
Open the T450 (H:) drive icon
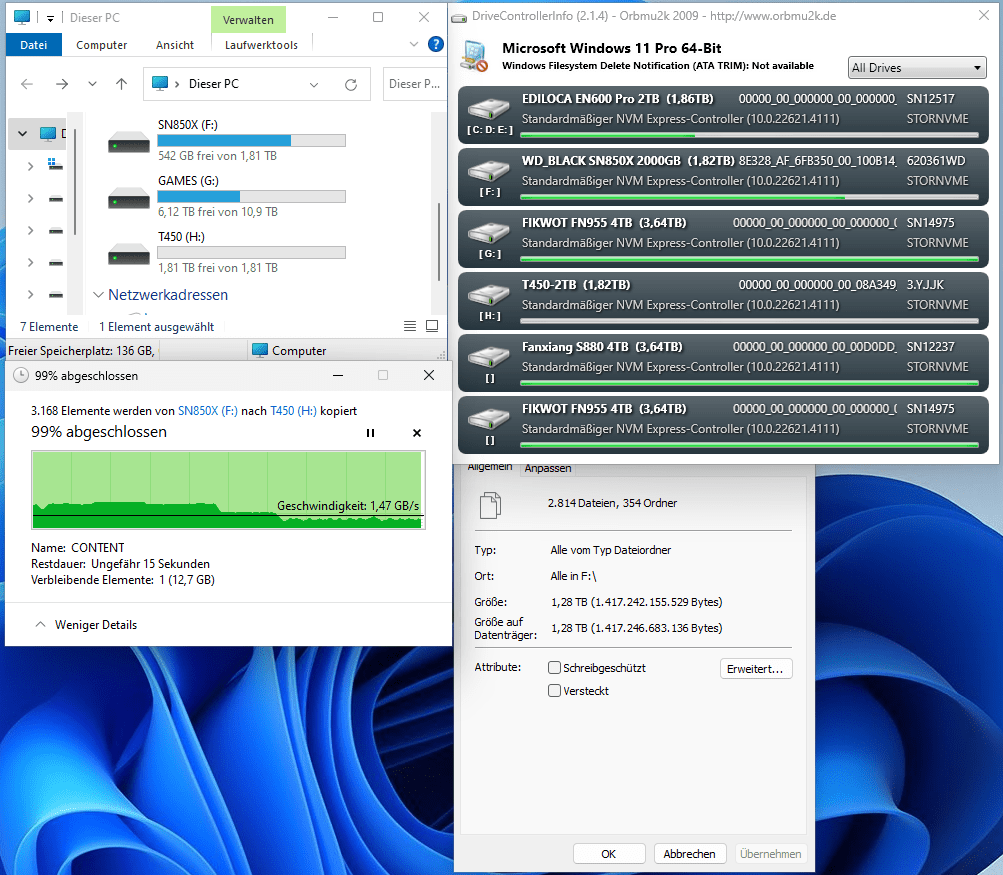pyautogui.click(x=129, y=254)
